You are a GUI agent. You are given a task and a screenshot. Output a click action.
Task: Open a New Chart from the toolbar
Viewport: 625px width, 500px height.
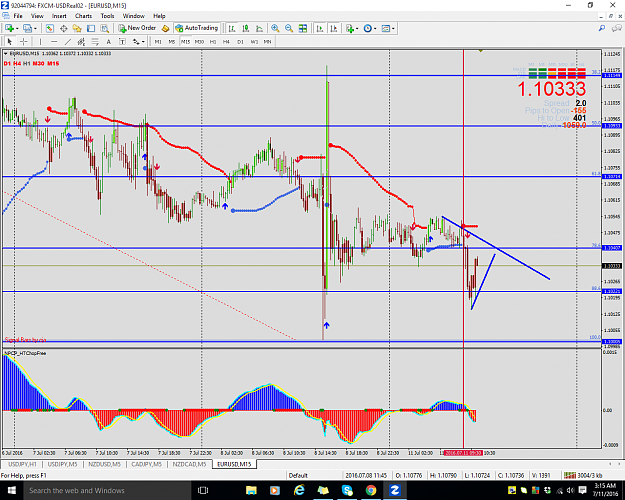tap(9, 28)
